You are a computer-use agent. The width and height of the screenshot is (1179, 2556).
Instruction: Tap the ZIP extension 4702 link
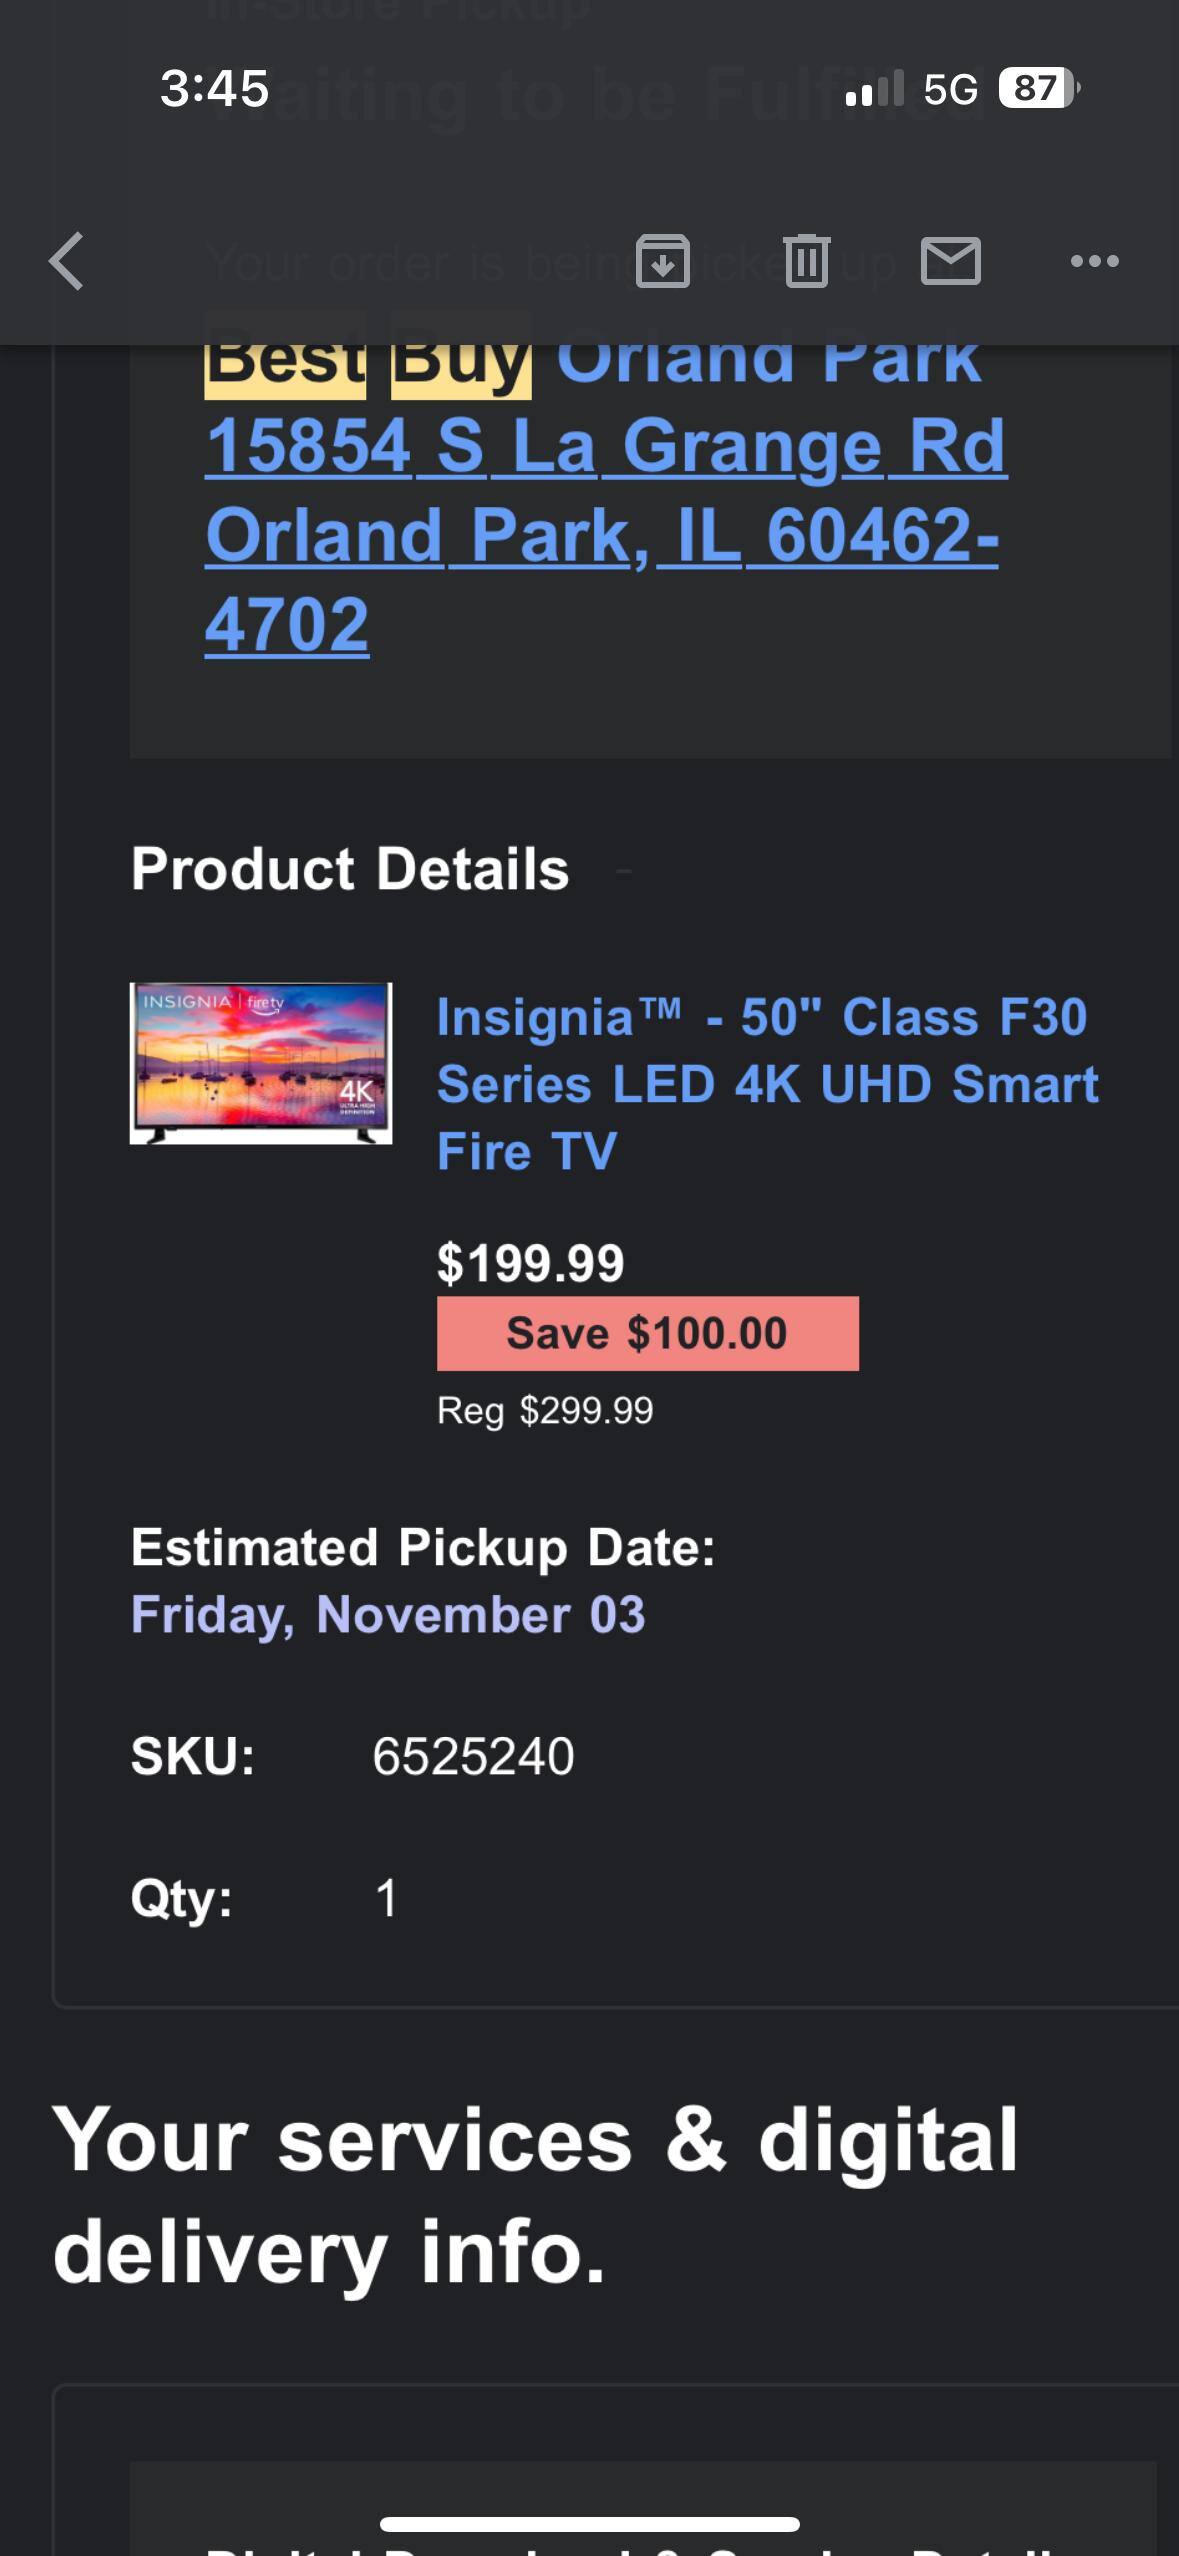tap(287, 624)
